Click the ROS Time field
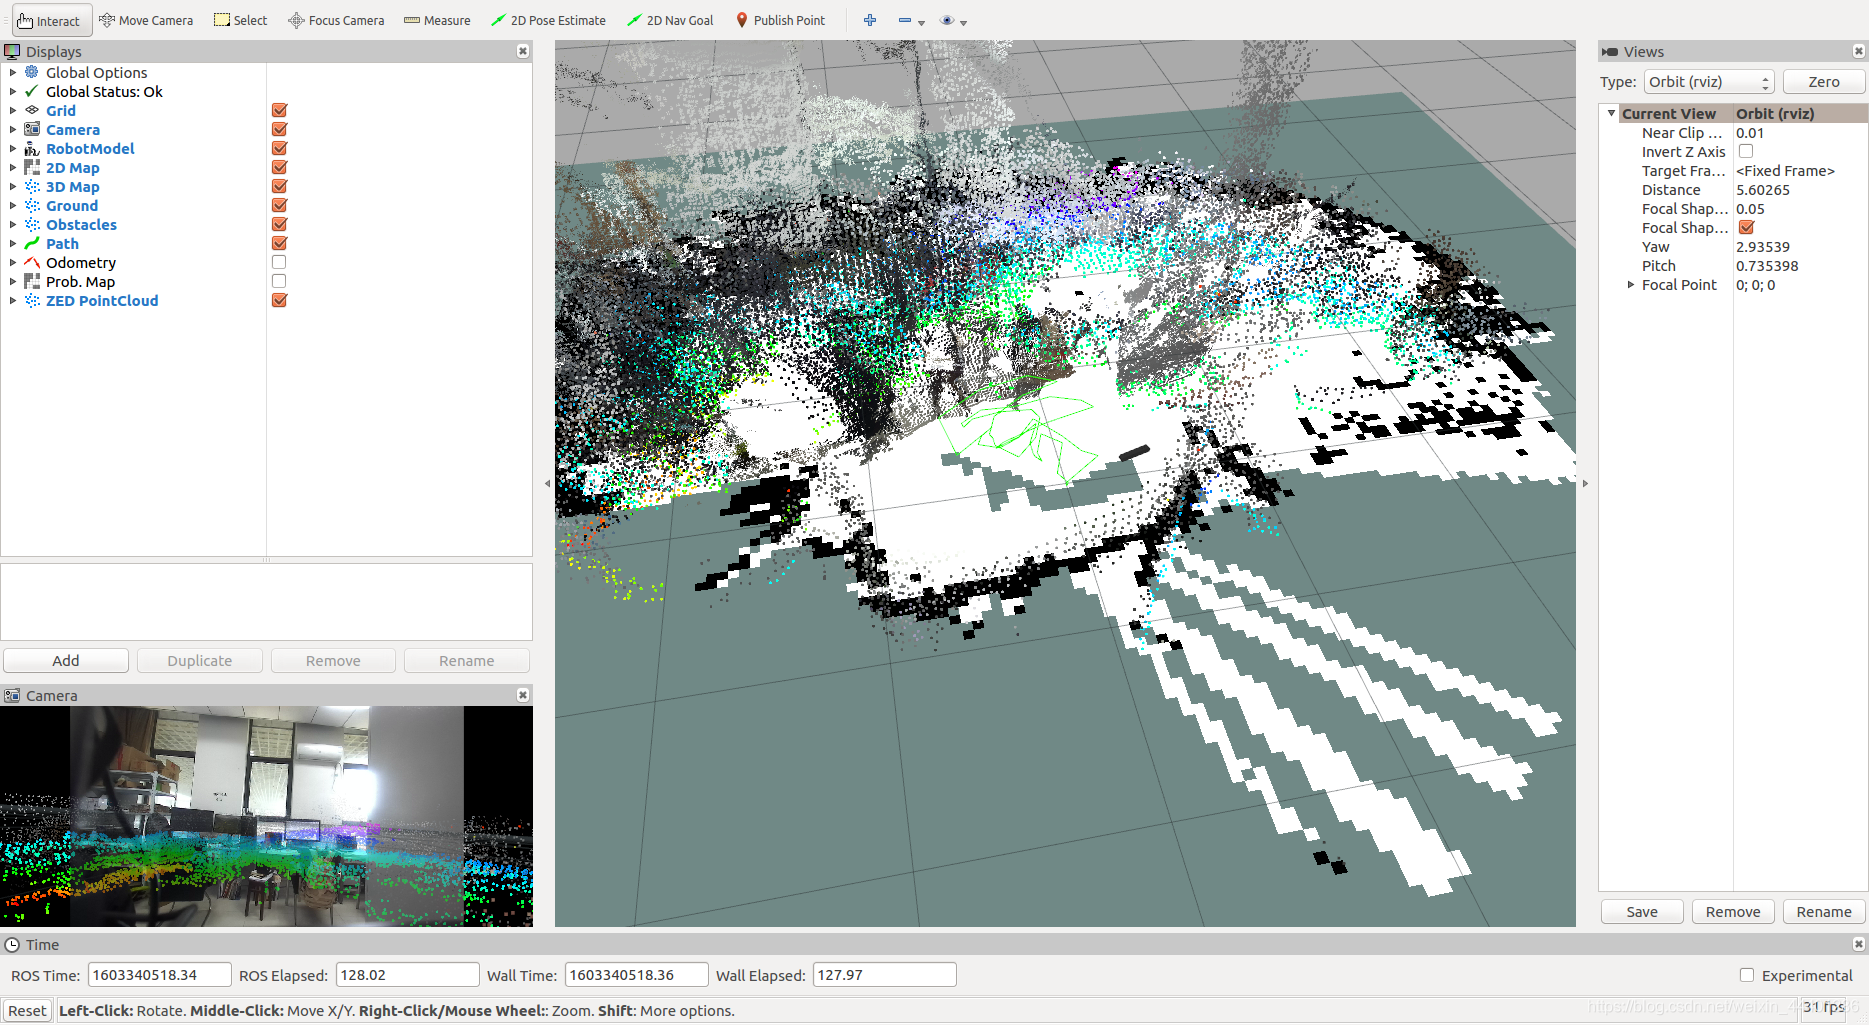Viewport: 1869px width, 1025px height. (160, 975)
